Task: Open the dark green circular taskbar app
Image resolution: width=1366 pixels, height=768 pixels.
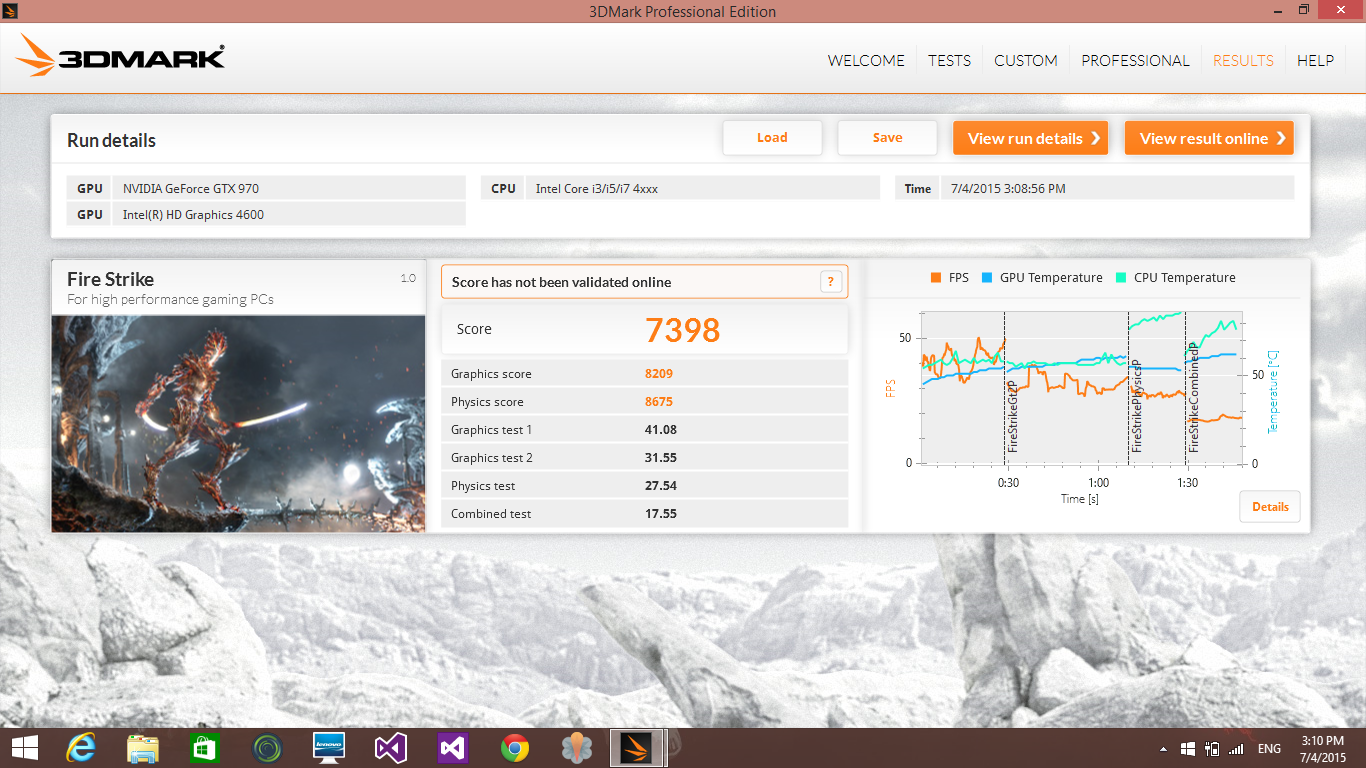Action: (x=267, y=748)
